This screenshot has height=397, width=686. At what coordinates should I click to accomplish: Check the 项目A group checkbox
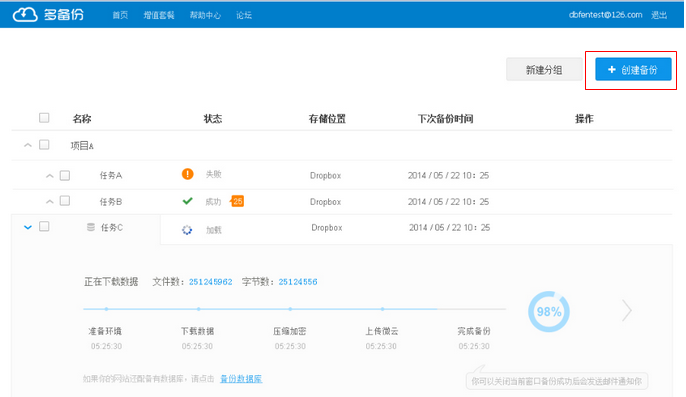tap(44, 144)
